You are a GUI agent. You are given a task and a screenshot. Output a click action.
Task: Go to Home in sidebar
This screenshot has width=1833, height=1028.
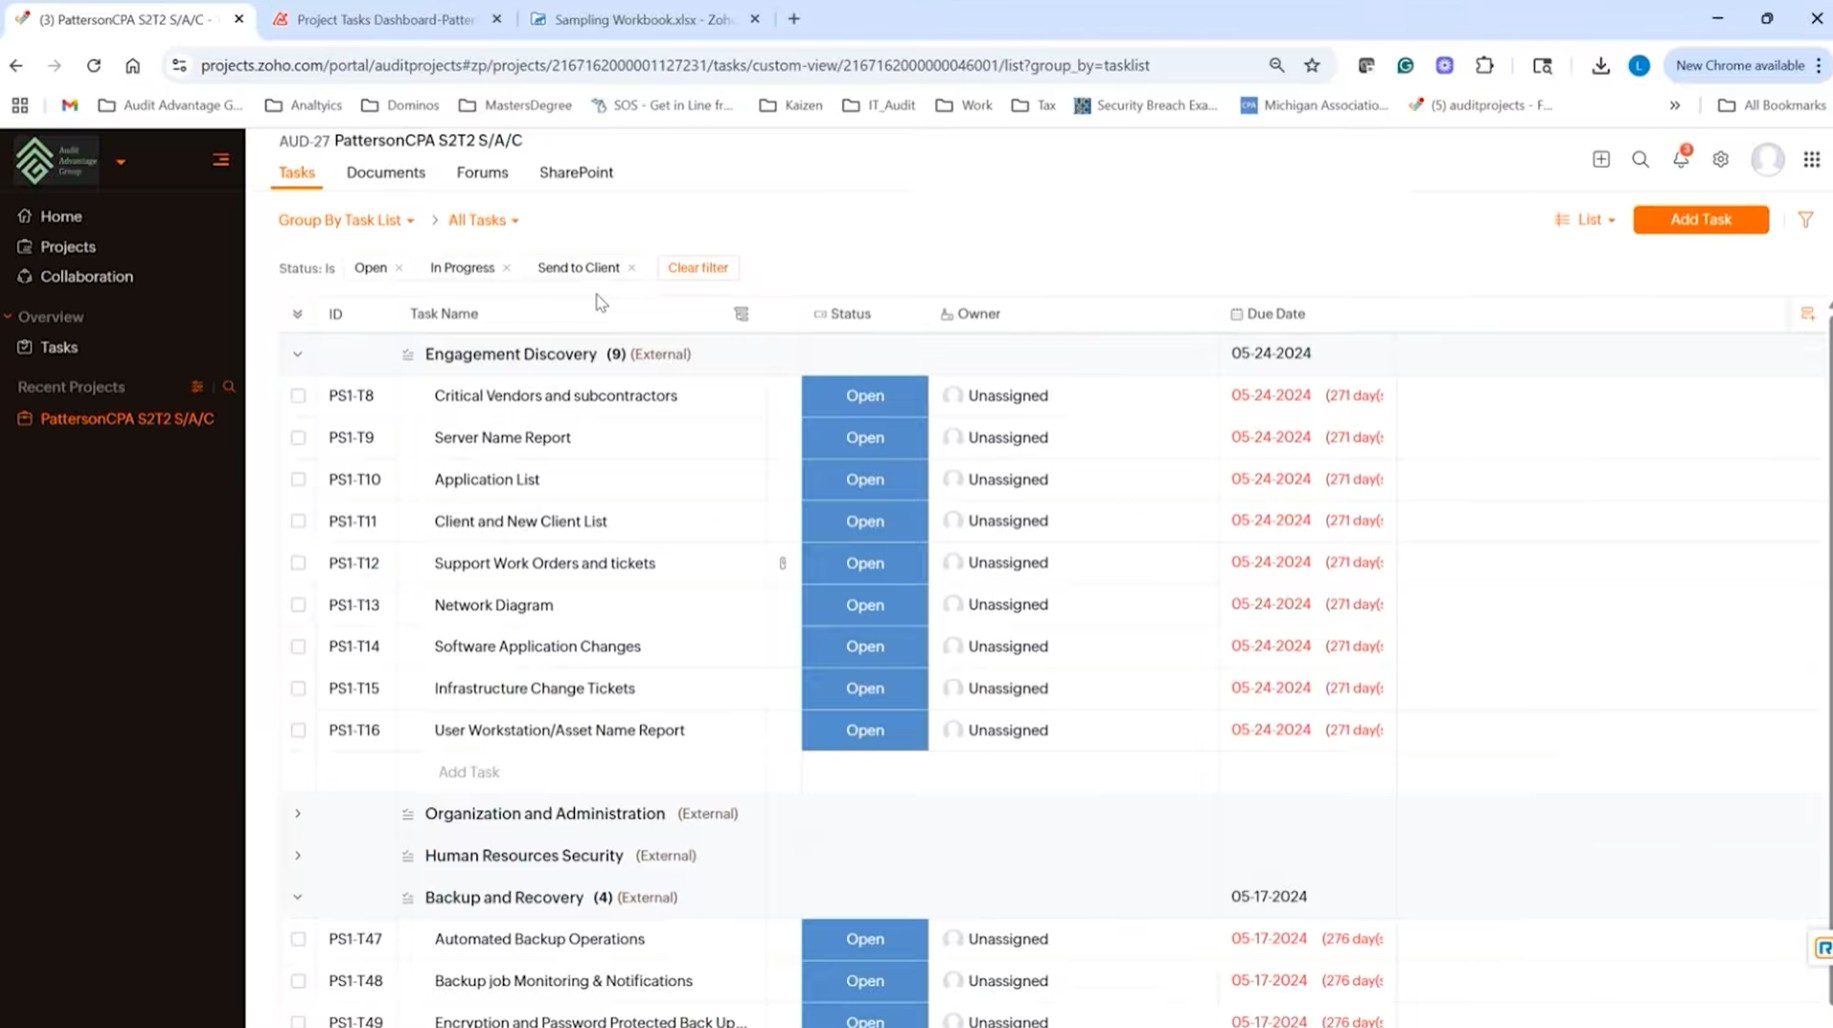61,216
